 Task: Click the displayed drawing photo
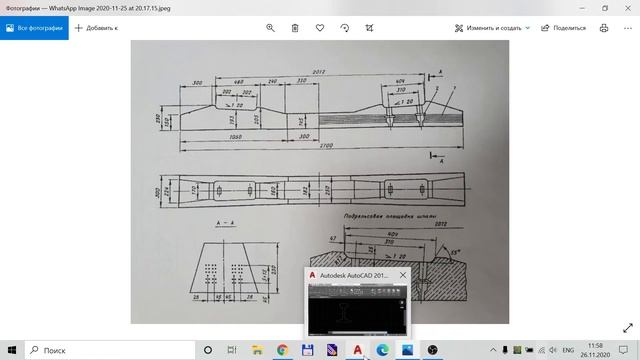pyautogui.click(x=320, y=182)
